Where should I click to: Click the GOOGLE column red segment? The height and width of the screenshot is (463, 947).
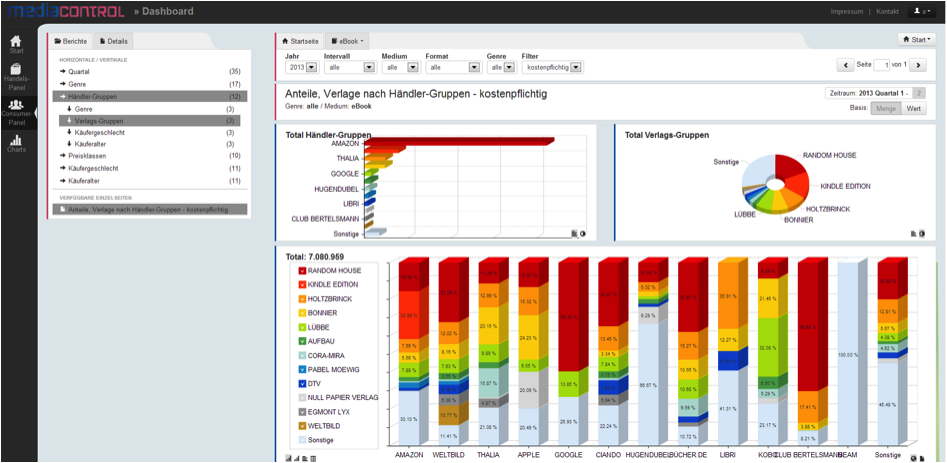[x=571, y=317]
